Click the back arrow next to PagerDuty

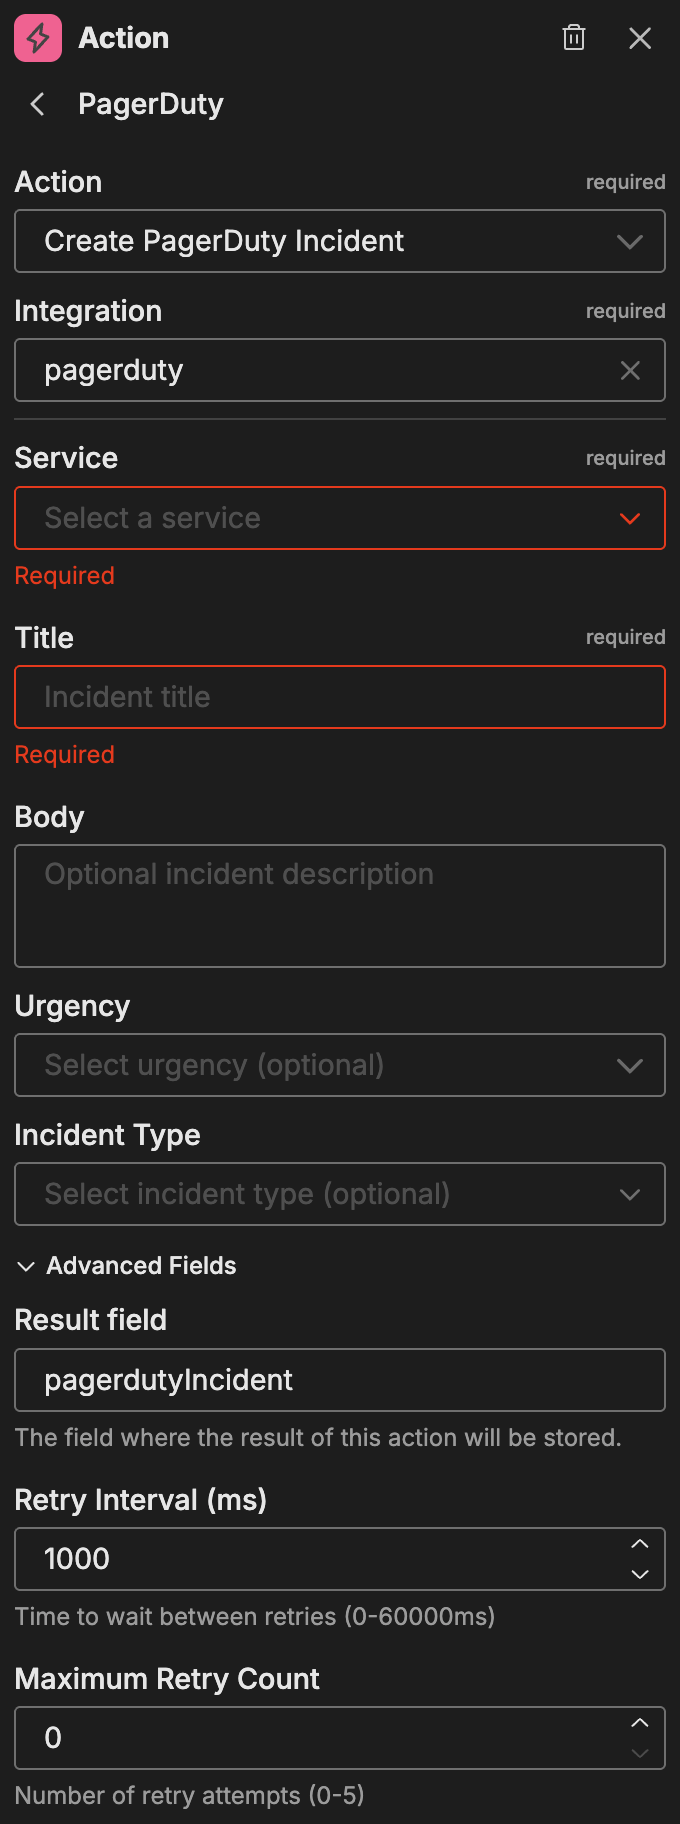pyautogui.click(x=36, y=104)
